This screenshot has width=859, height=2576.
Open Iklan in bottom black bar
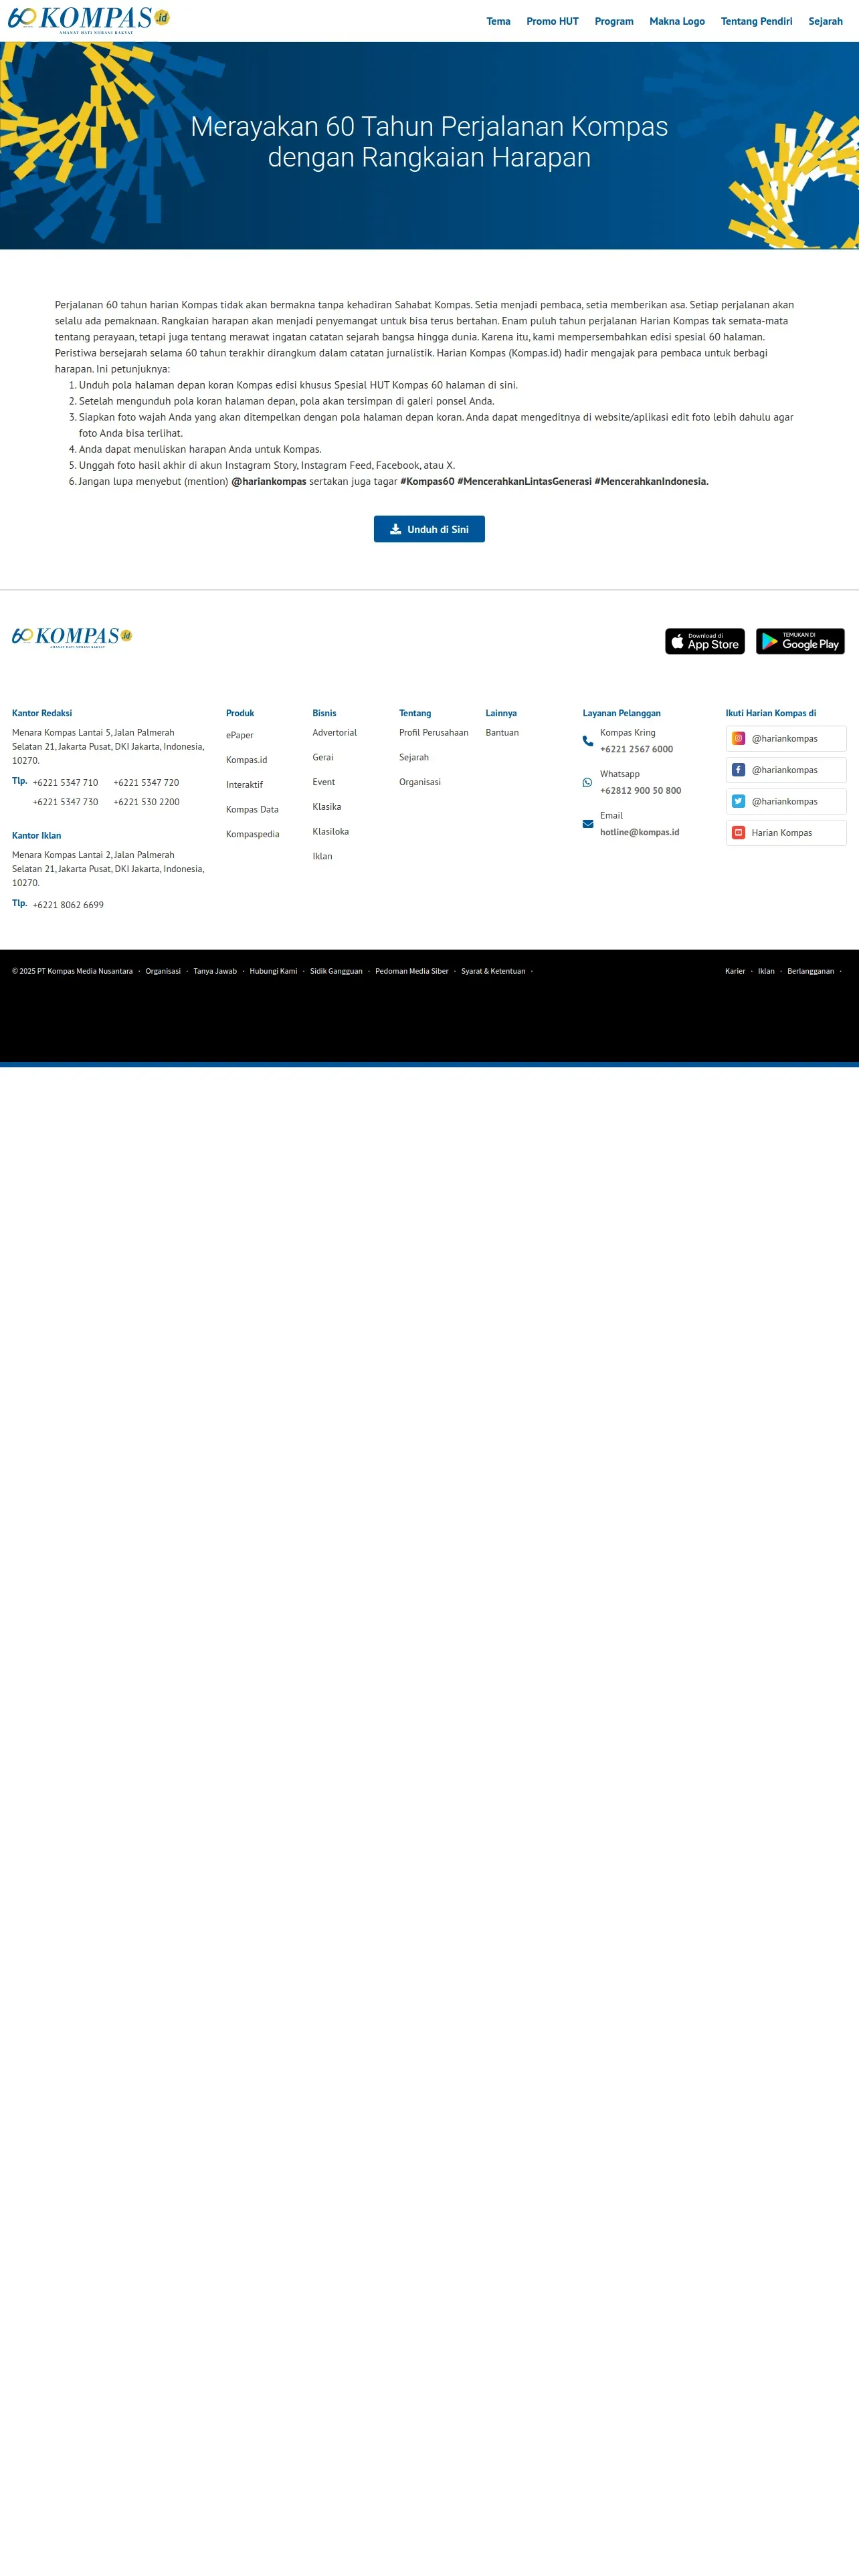(766, 971)
